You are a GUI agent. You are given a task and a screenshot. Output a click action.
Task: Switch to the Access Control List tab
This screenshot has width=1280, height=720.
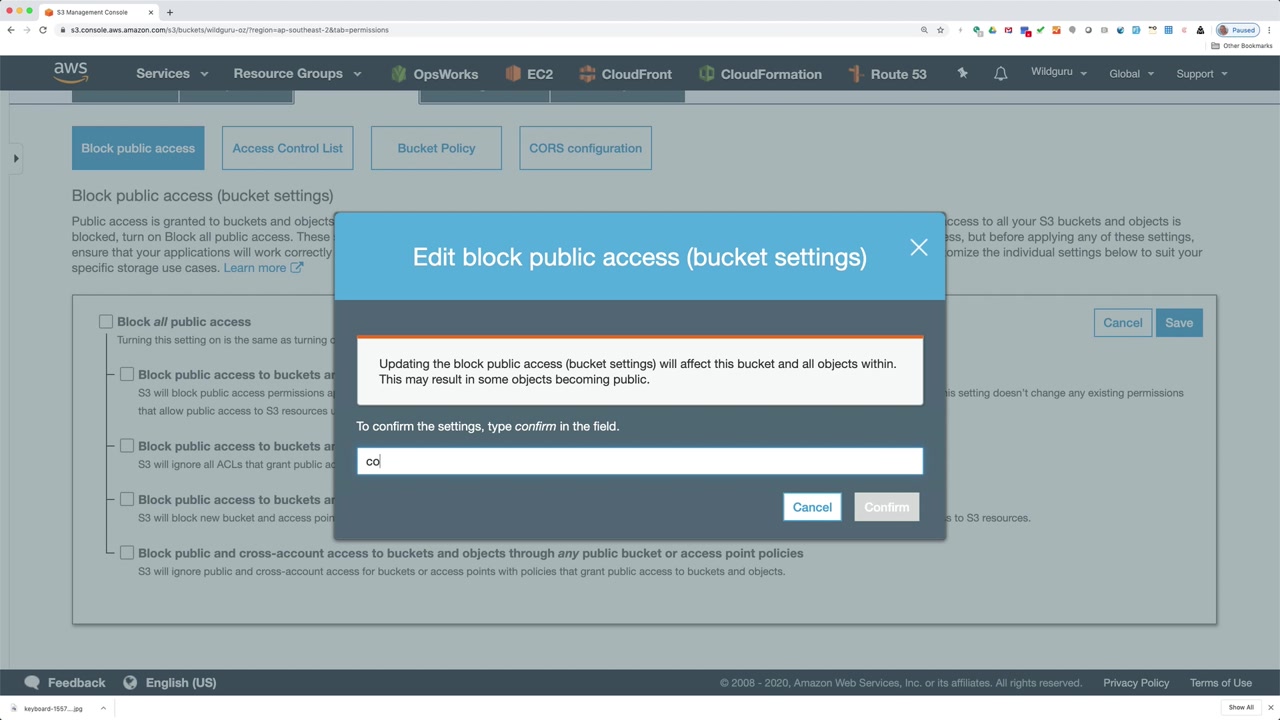tap(287, 148)
